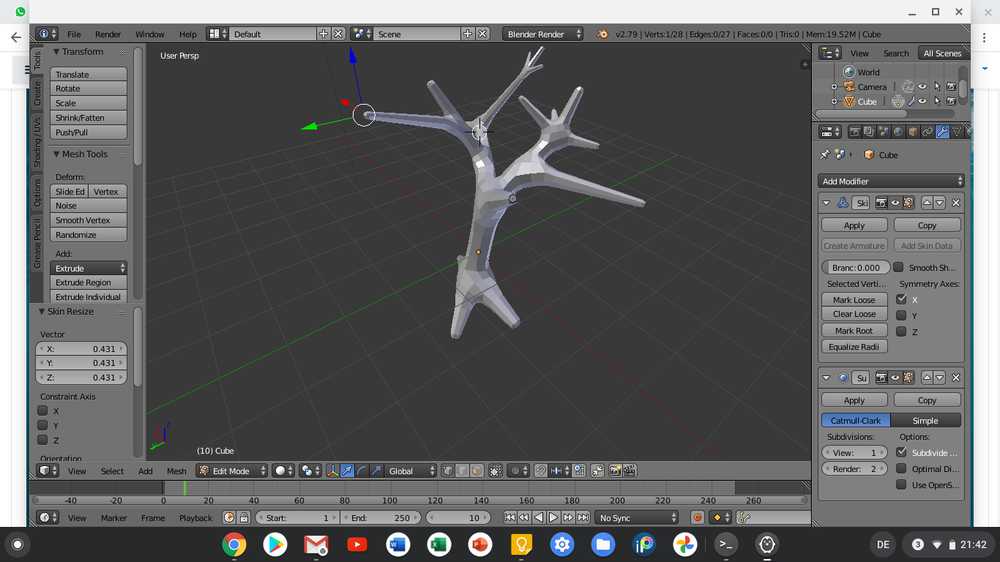This screenshot has width=1000, height=562.
Task: Jump to the timeline end frame
Action: pyautogui.click(x=582, y=518)
